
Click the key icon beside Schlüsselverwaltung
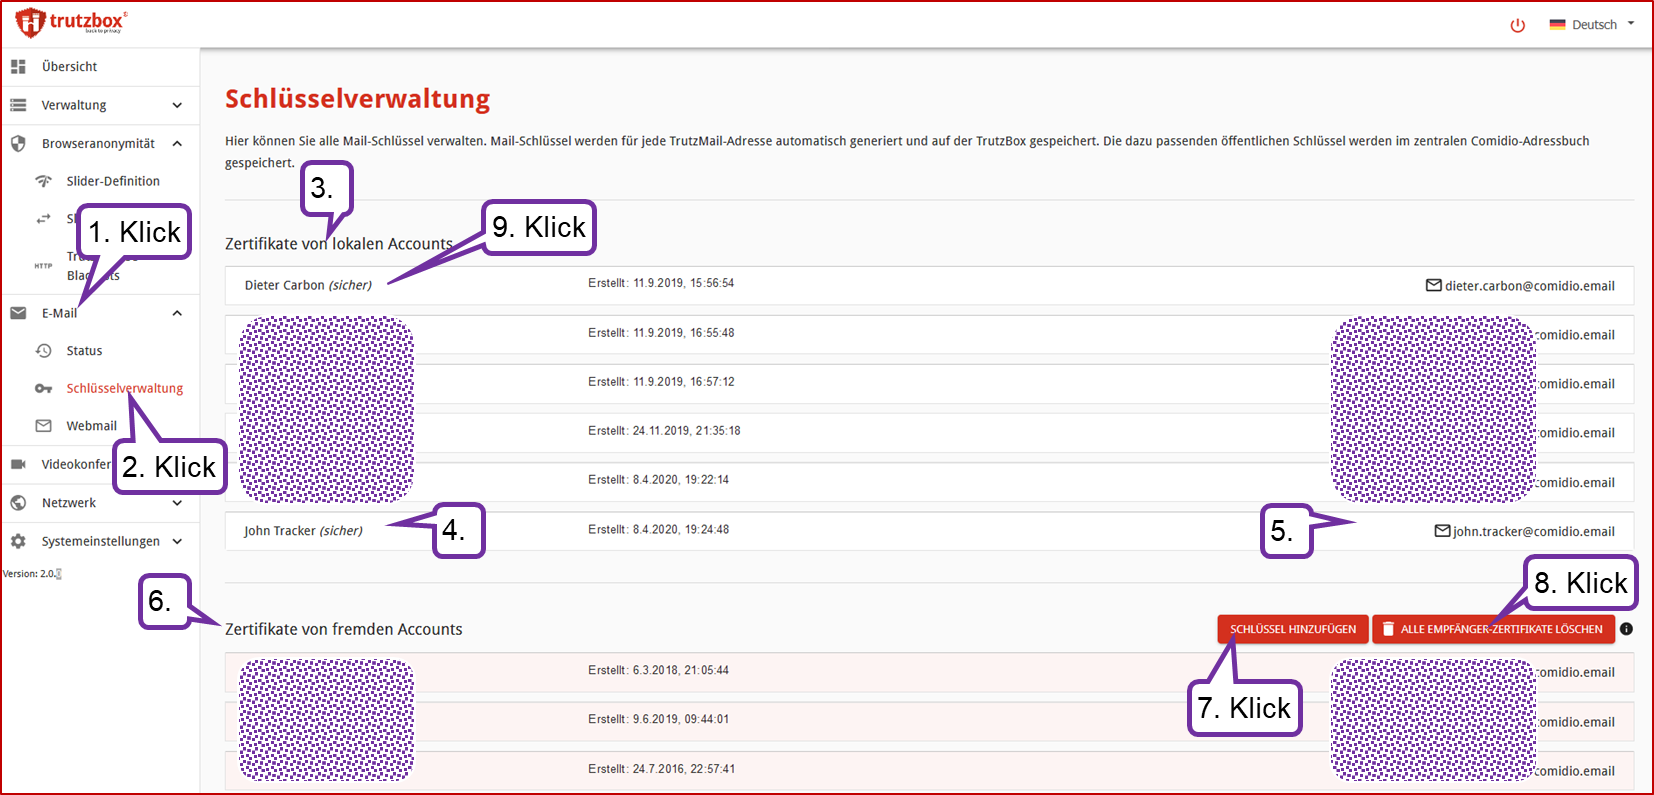(43, 388)
